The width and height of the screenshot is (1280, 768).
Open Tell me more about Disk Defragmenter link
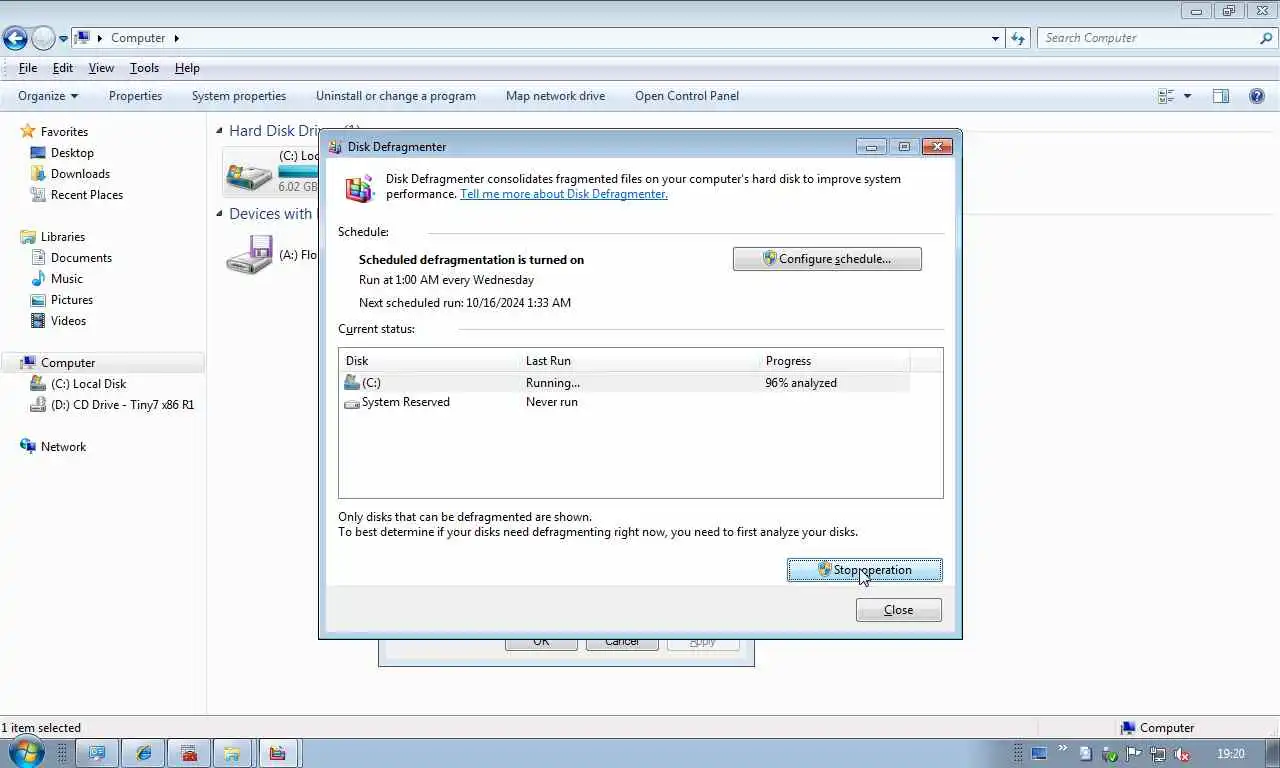point(564,194)
